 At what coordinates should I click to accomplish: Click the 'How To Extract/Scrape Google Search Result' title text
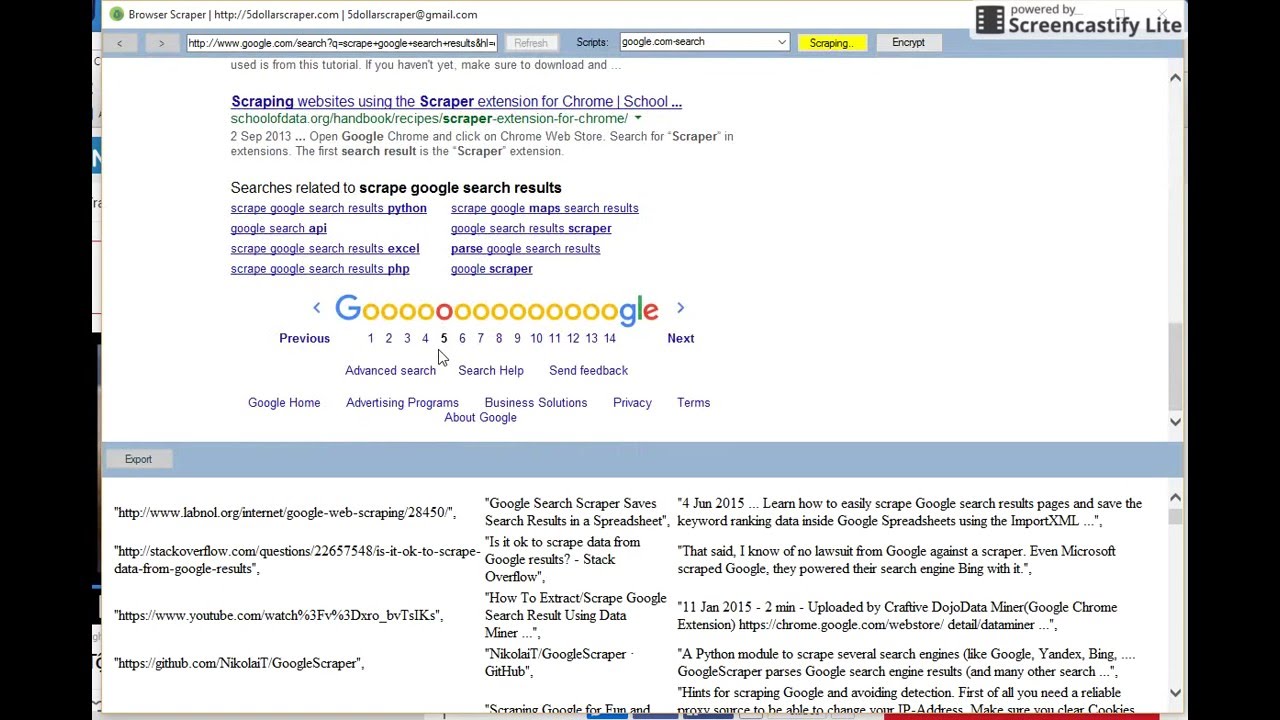point(576,615)
